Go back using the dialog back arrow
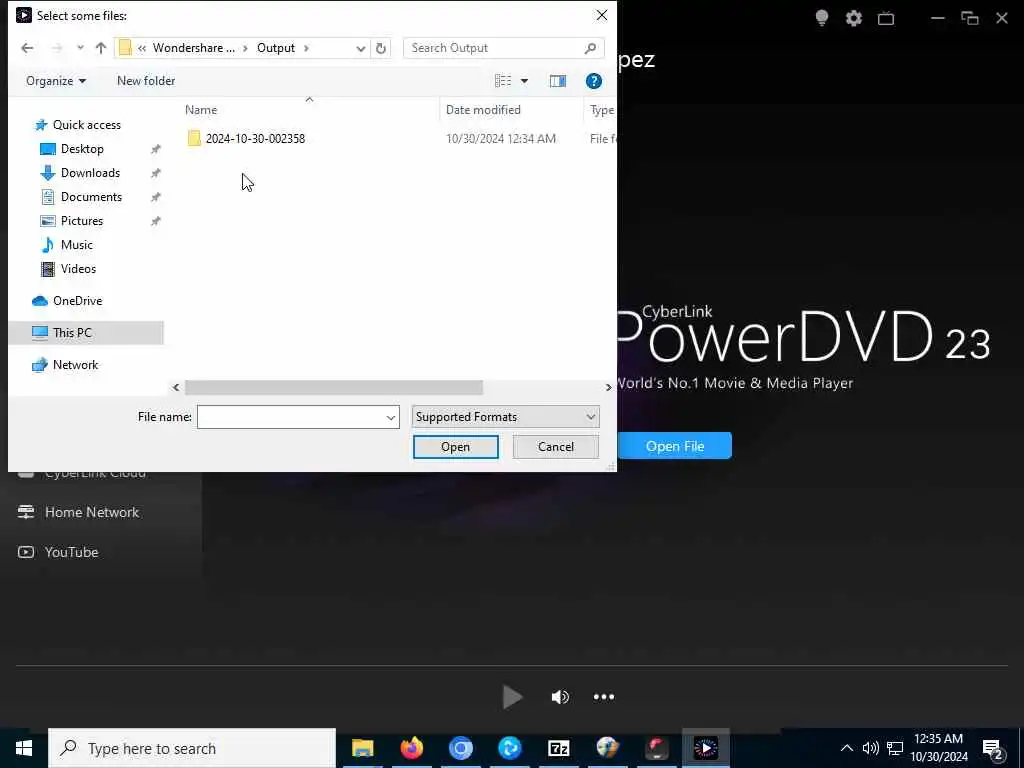1024x768 pixels. (x=27, y=48)
